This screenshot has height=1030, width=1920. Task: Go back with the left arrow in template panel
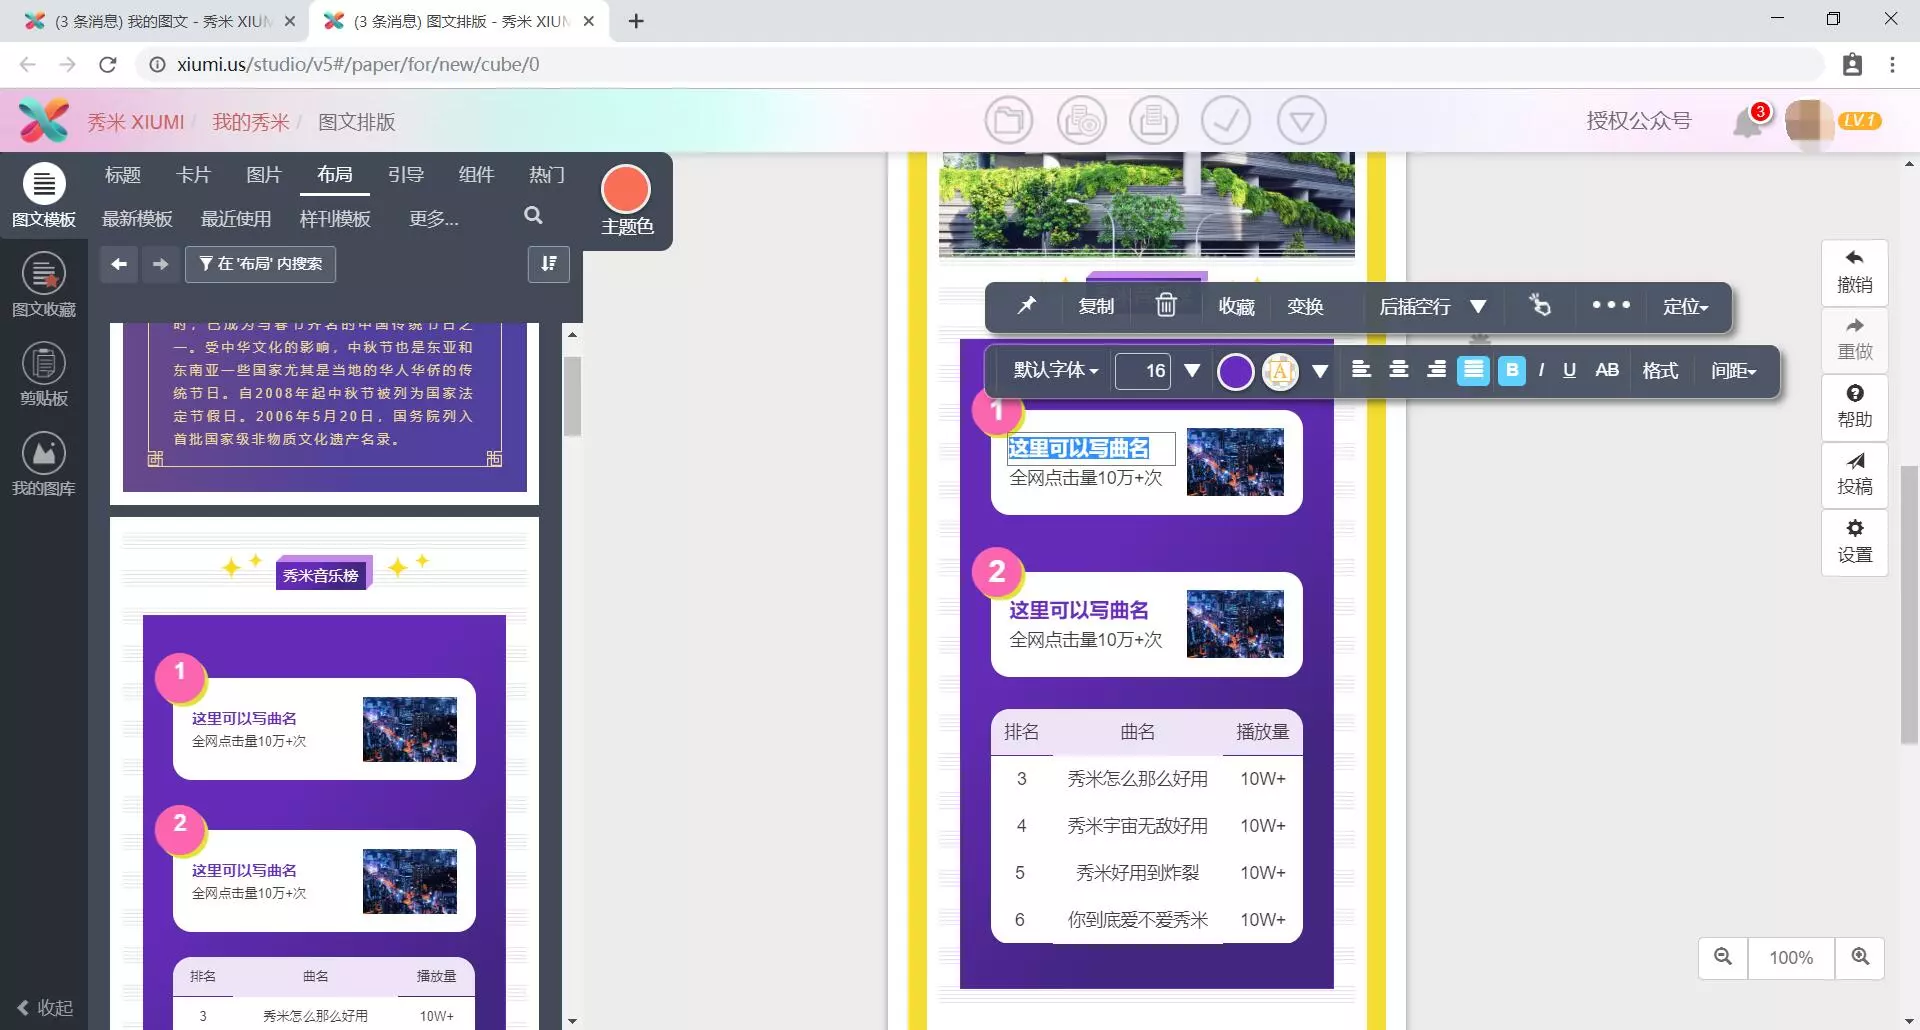point(119,264)
